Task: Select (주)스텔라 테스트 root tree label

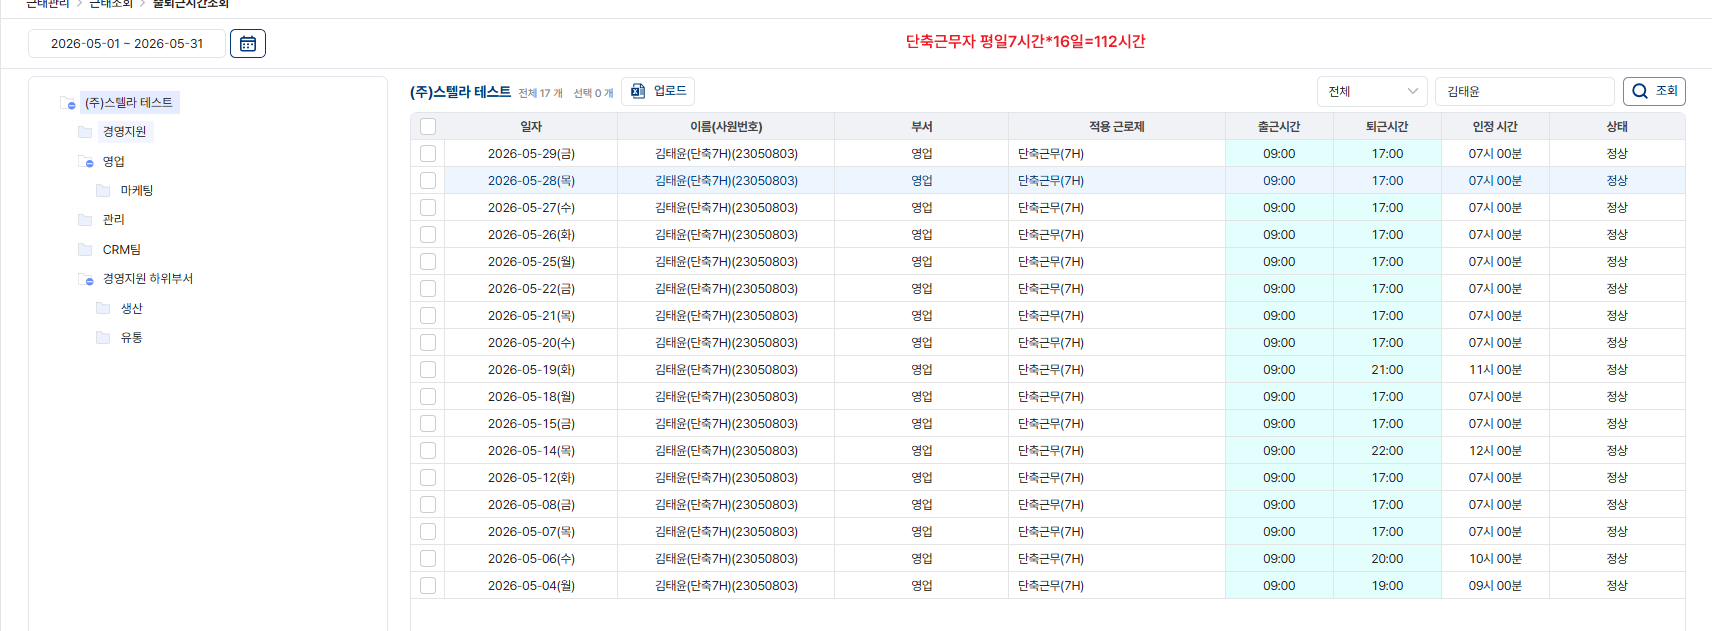Action: pos(129,103)
